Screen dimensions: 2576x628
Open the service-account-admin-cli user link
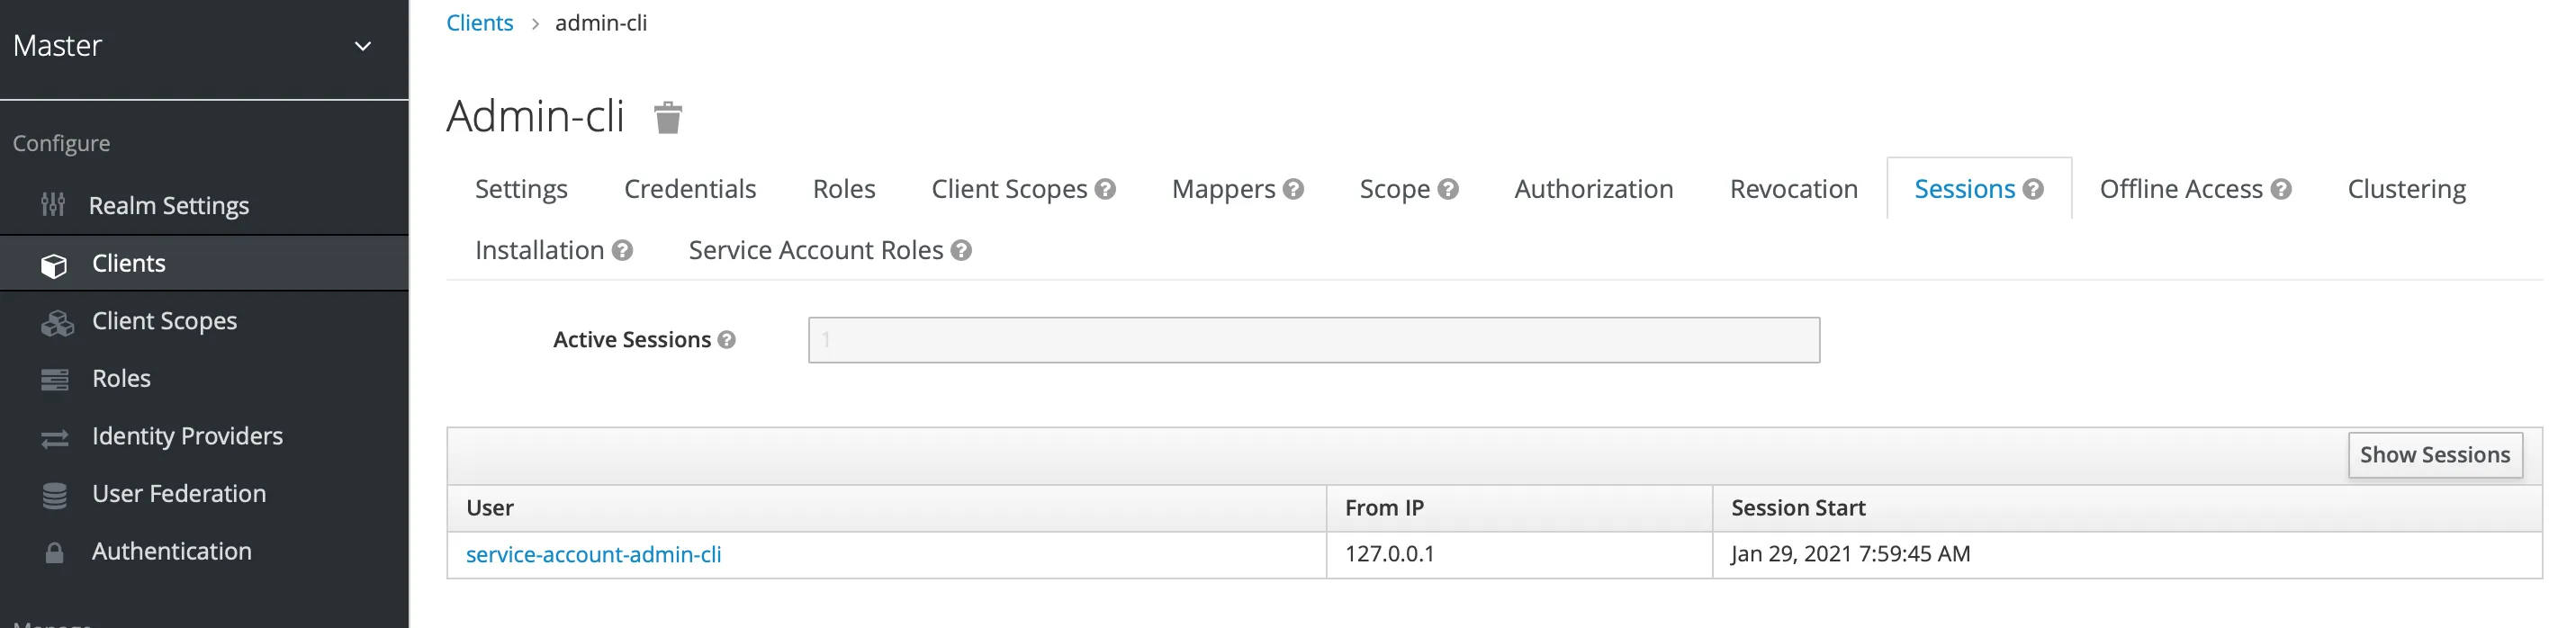point(593,554)
